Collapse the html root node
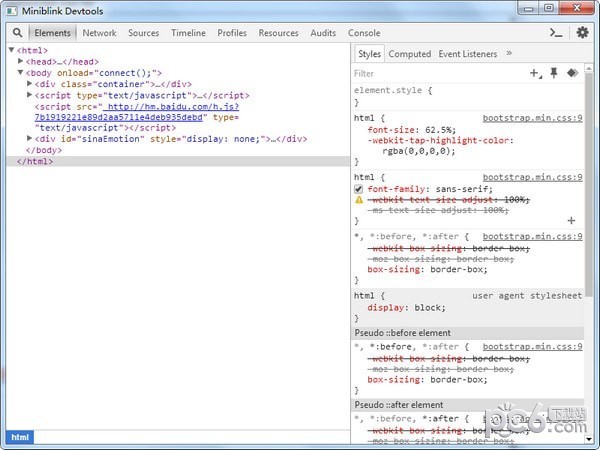Viewport: 600px width, 450px height. 11,50
